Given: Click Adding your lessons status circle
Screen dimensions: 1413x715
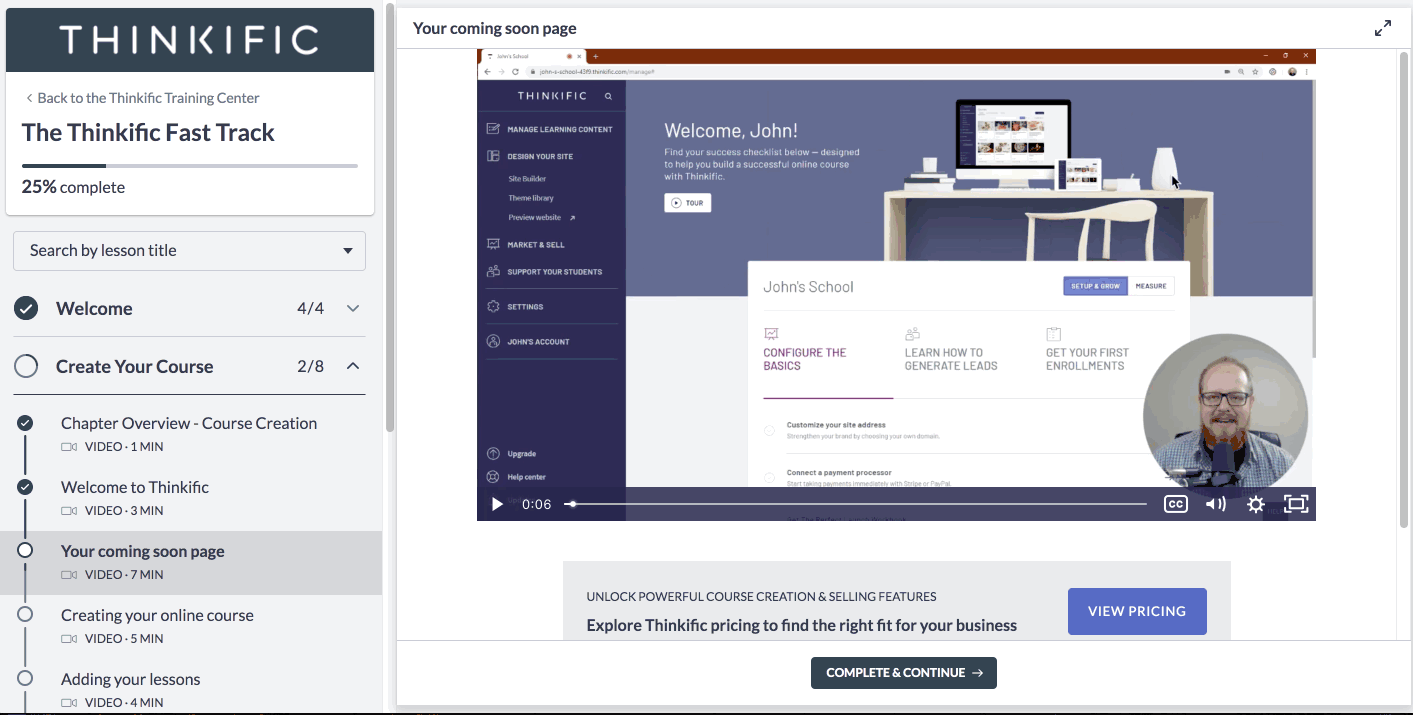Looking at the screenshot, I should 25,678.
